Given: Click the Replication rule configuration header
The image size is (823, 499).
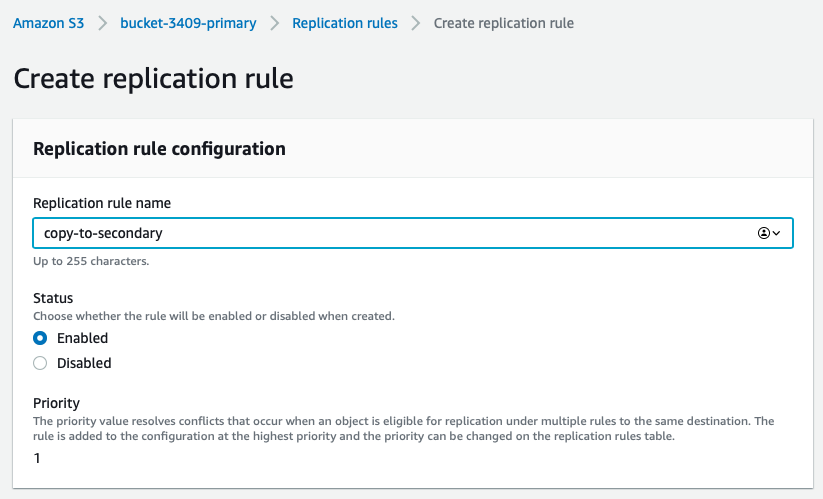Looking at the screenshot, I should (159, 148).
